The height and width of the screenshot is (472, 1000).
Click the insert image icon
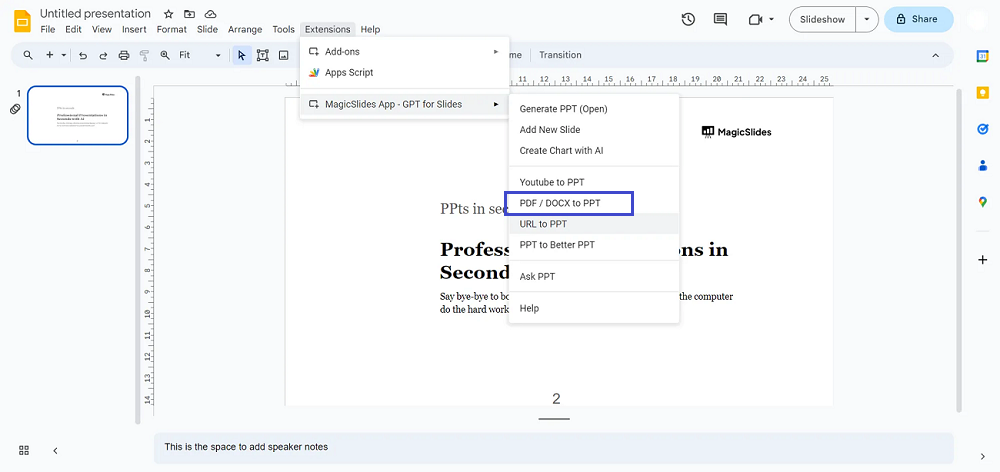[283, 55]
